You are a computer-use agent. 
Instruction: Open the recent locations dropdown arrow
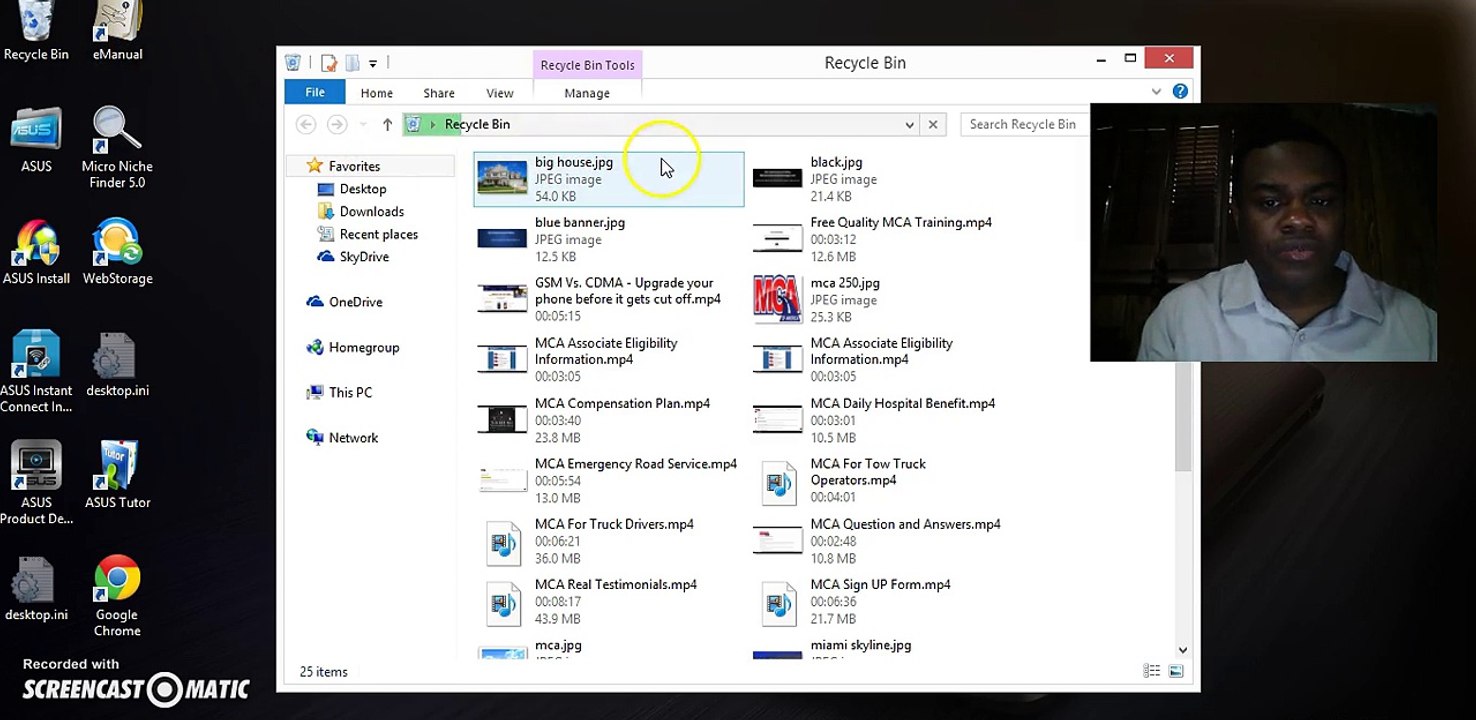pos(362,125)
